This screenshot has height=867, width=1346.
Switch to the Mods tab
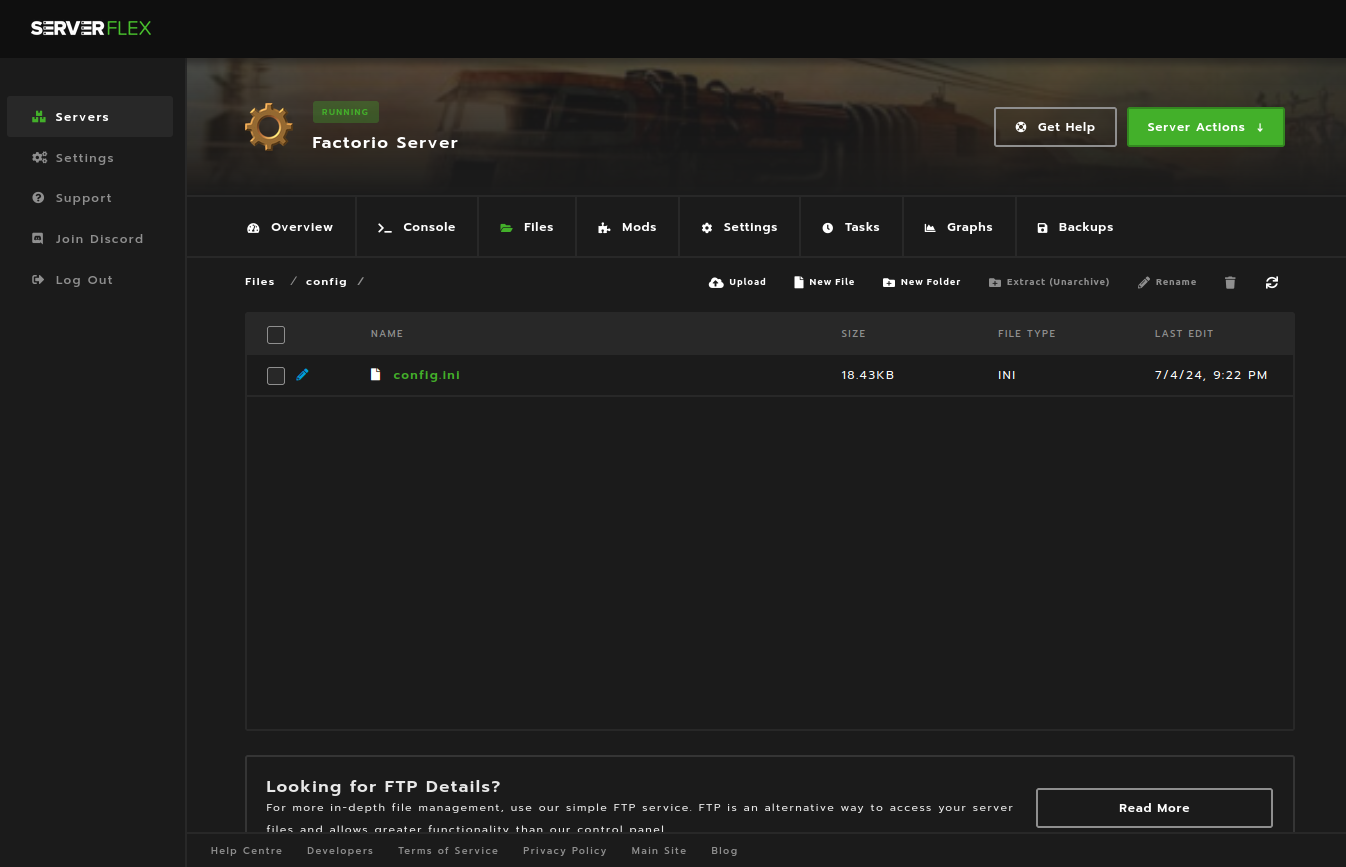[x=628, y=227]
